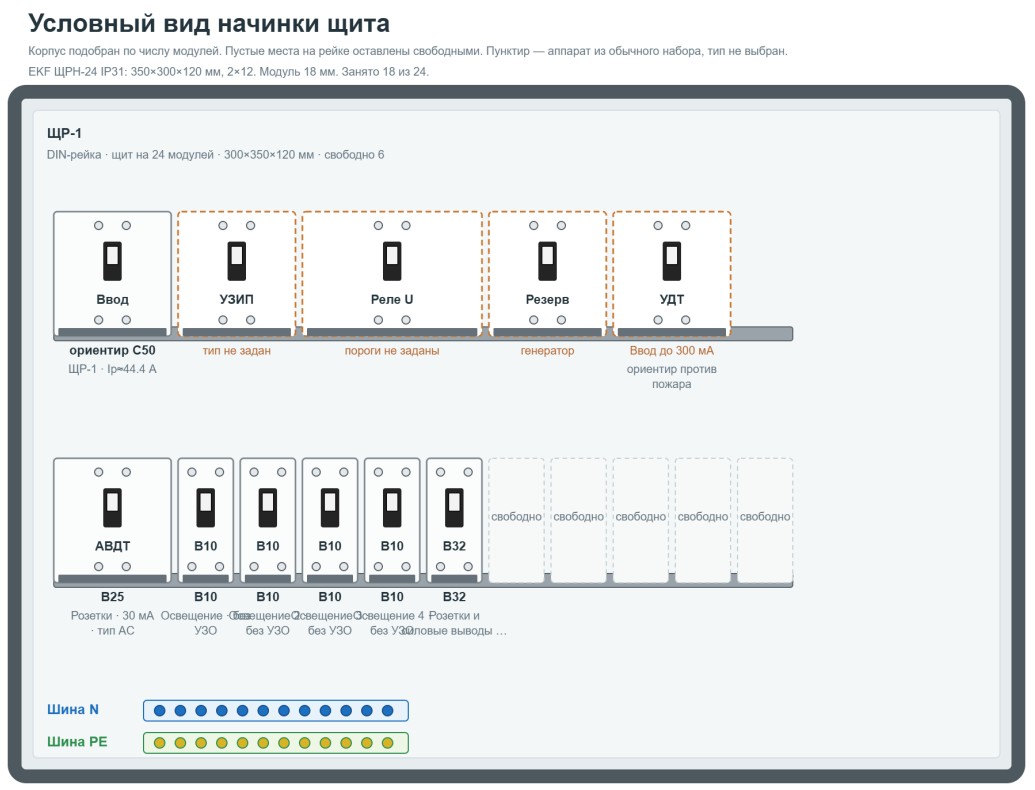
Task: Click the 'свободно' slot right beside B32
Action: pyautogui.click(x=516, y=520)
